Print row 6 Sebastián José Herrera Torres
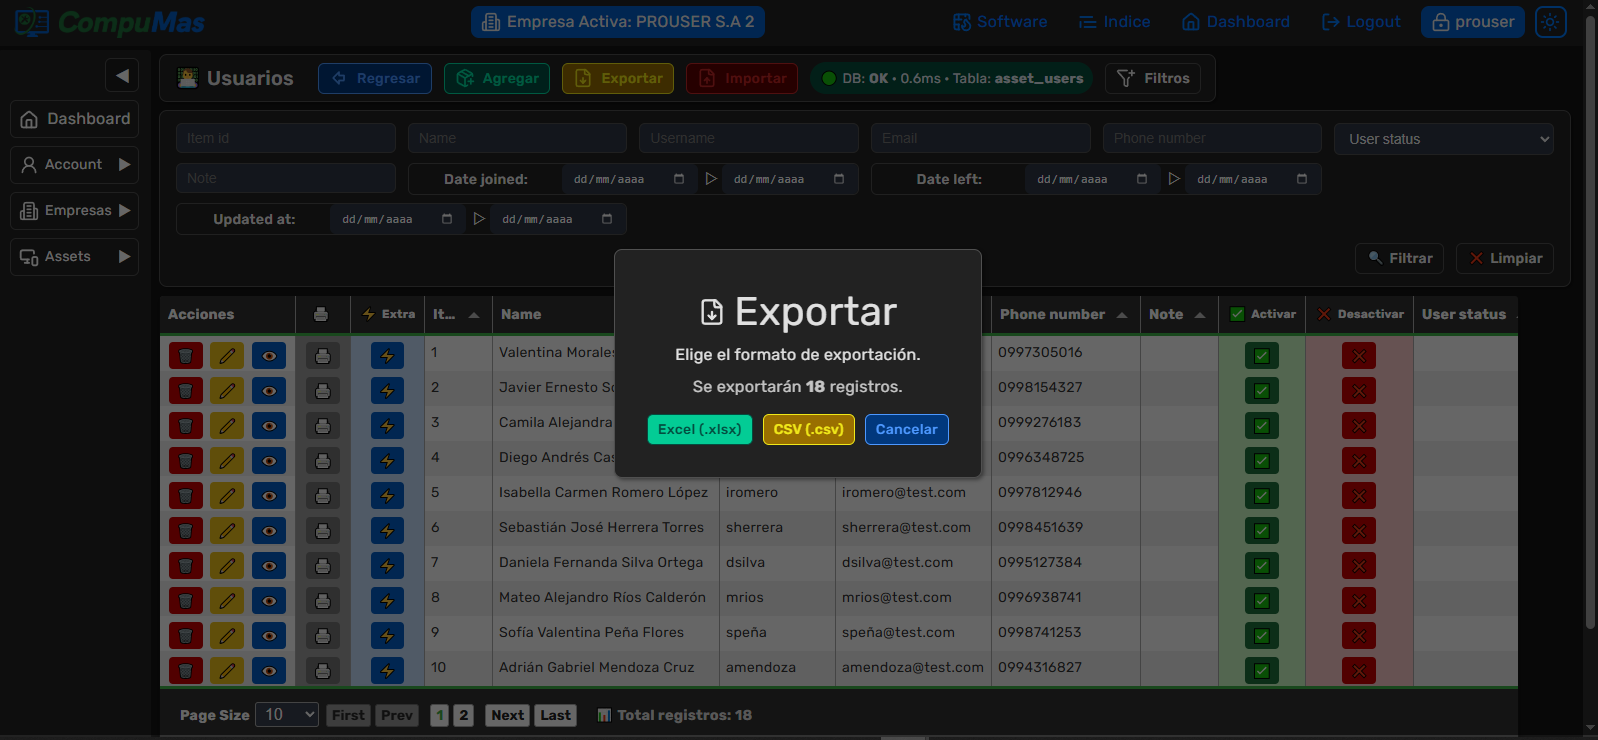 322,531
